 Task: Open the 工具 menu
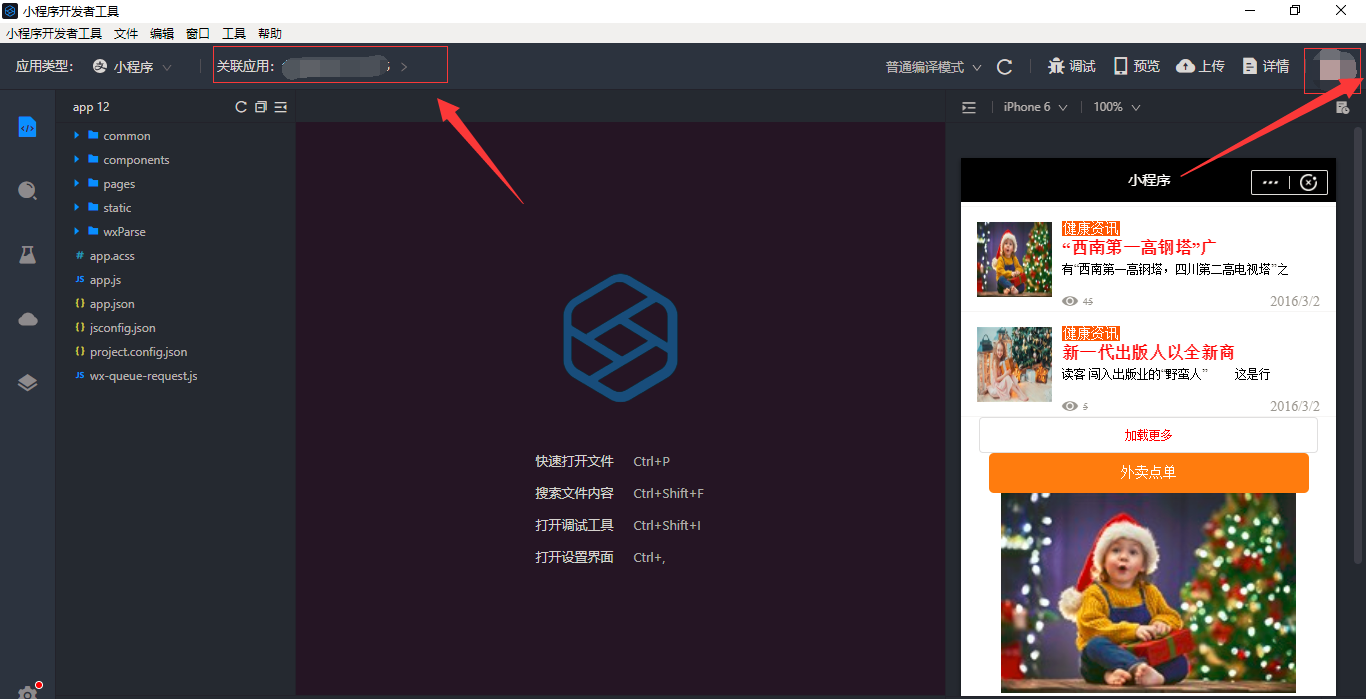pyautogui.click(x=234, y=33)
